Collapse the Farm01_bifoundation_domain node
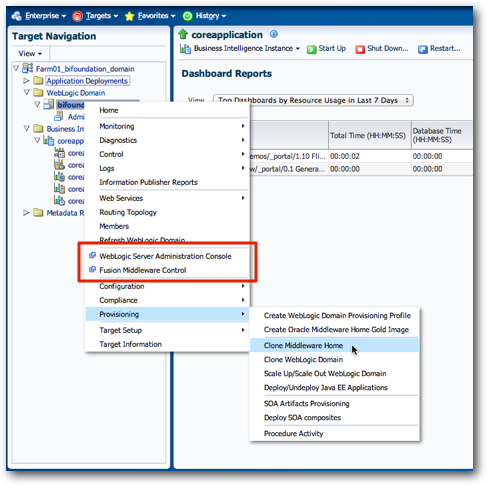 16,68
